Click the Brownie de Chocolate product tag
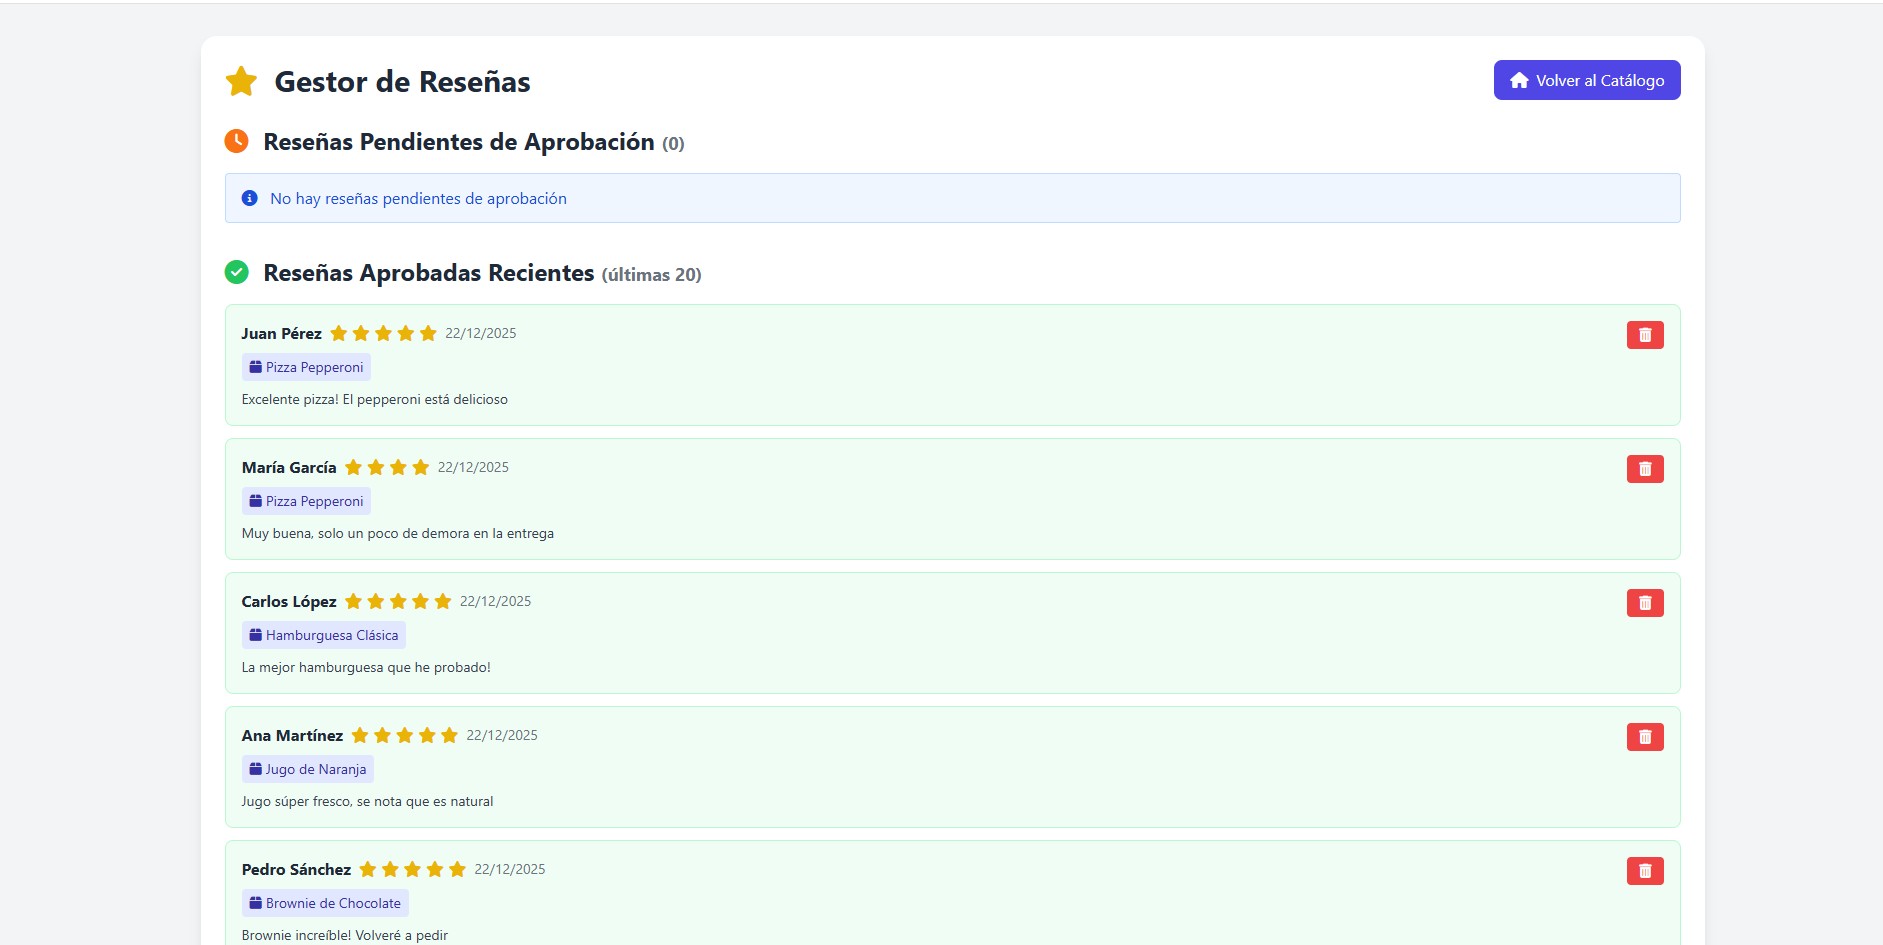Screen dimensions: 1883x945 [325, 903]
